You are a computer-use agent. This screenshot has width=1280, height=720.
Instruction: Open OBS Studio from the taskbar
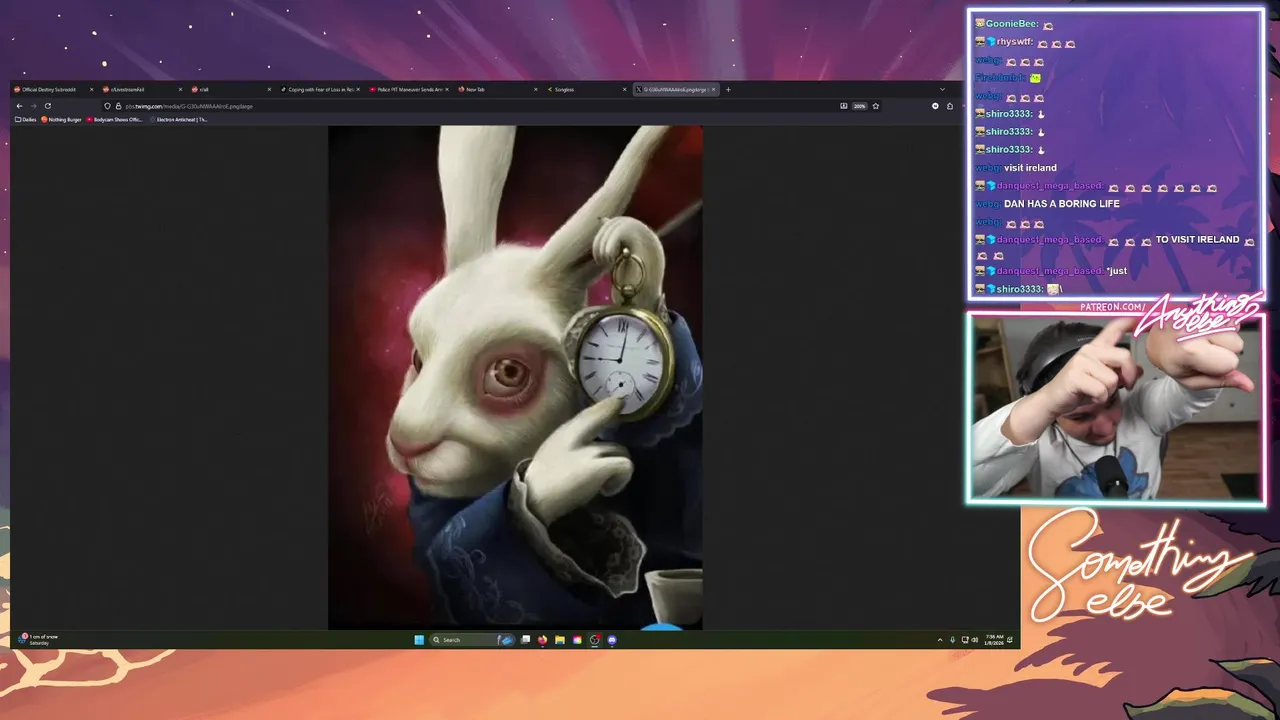[594, 640]
